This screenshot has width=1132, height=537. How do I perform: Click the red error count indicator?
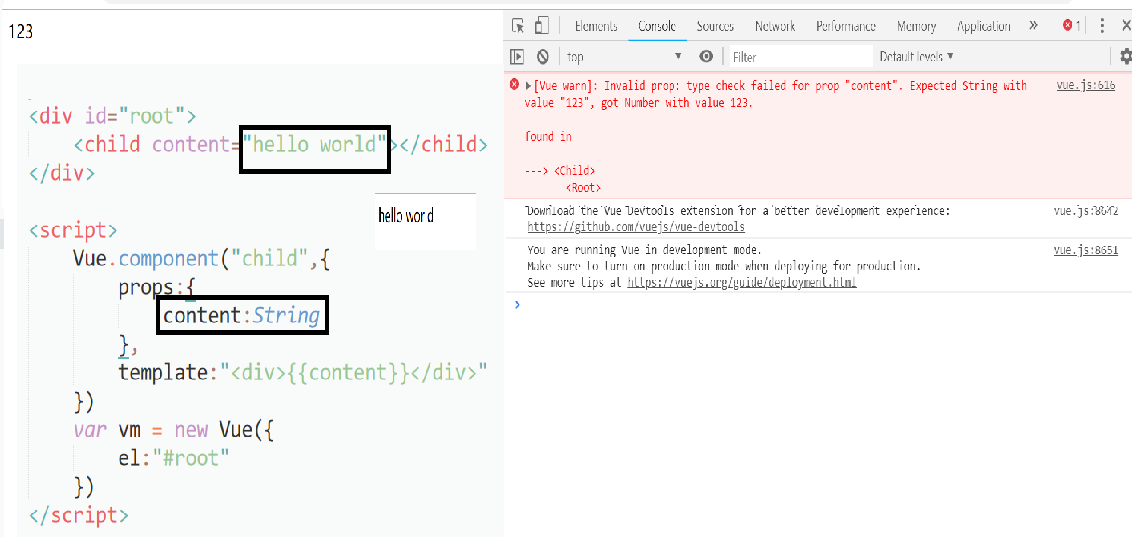coord(1071,26)
